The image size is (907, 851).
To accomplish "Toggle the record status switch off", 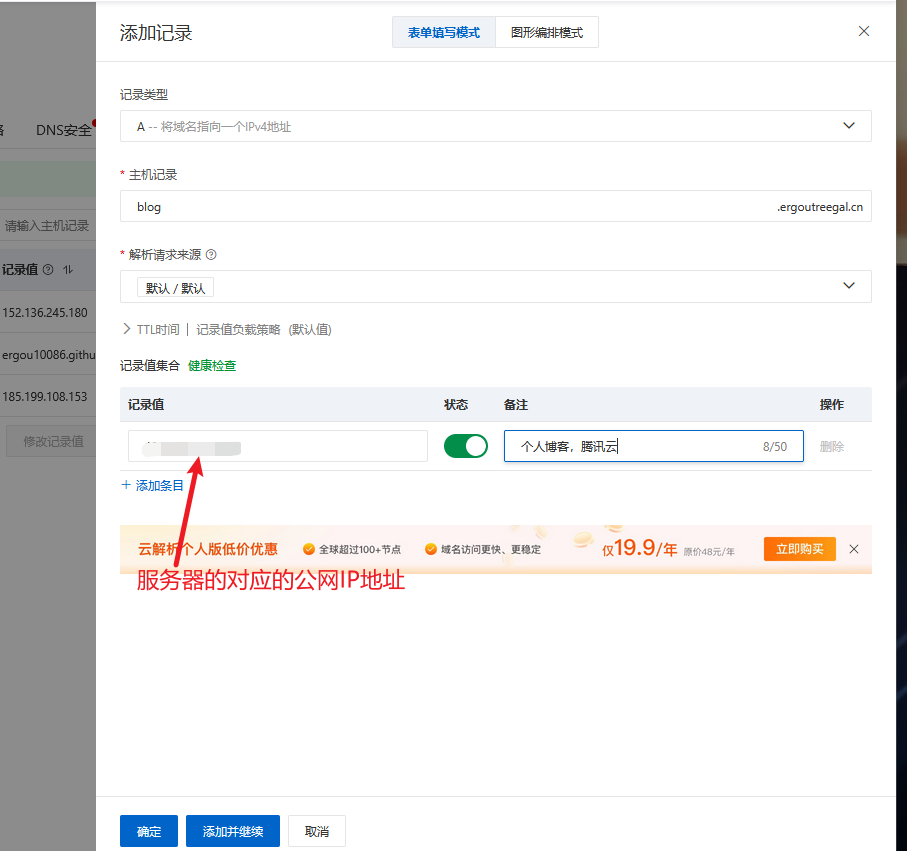I will click(x=466, y=446).
